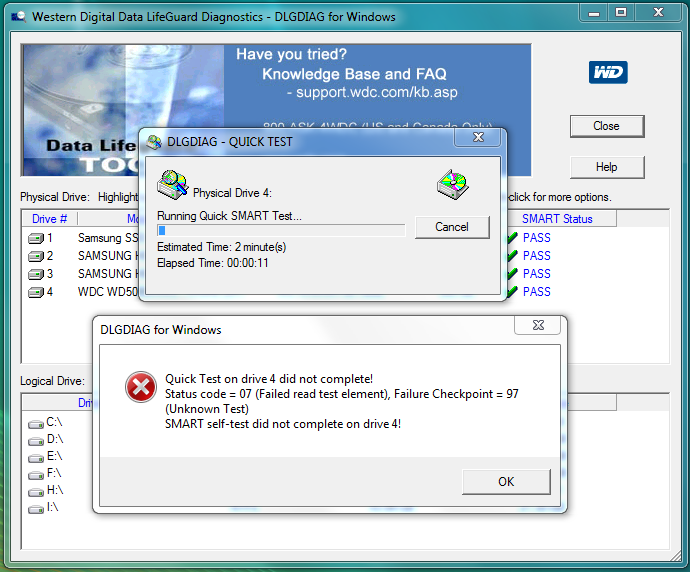Open Help in the main window

[607, 167]
